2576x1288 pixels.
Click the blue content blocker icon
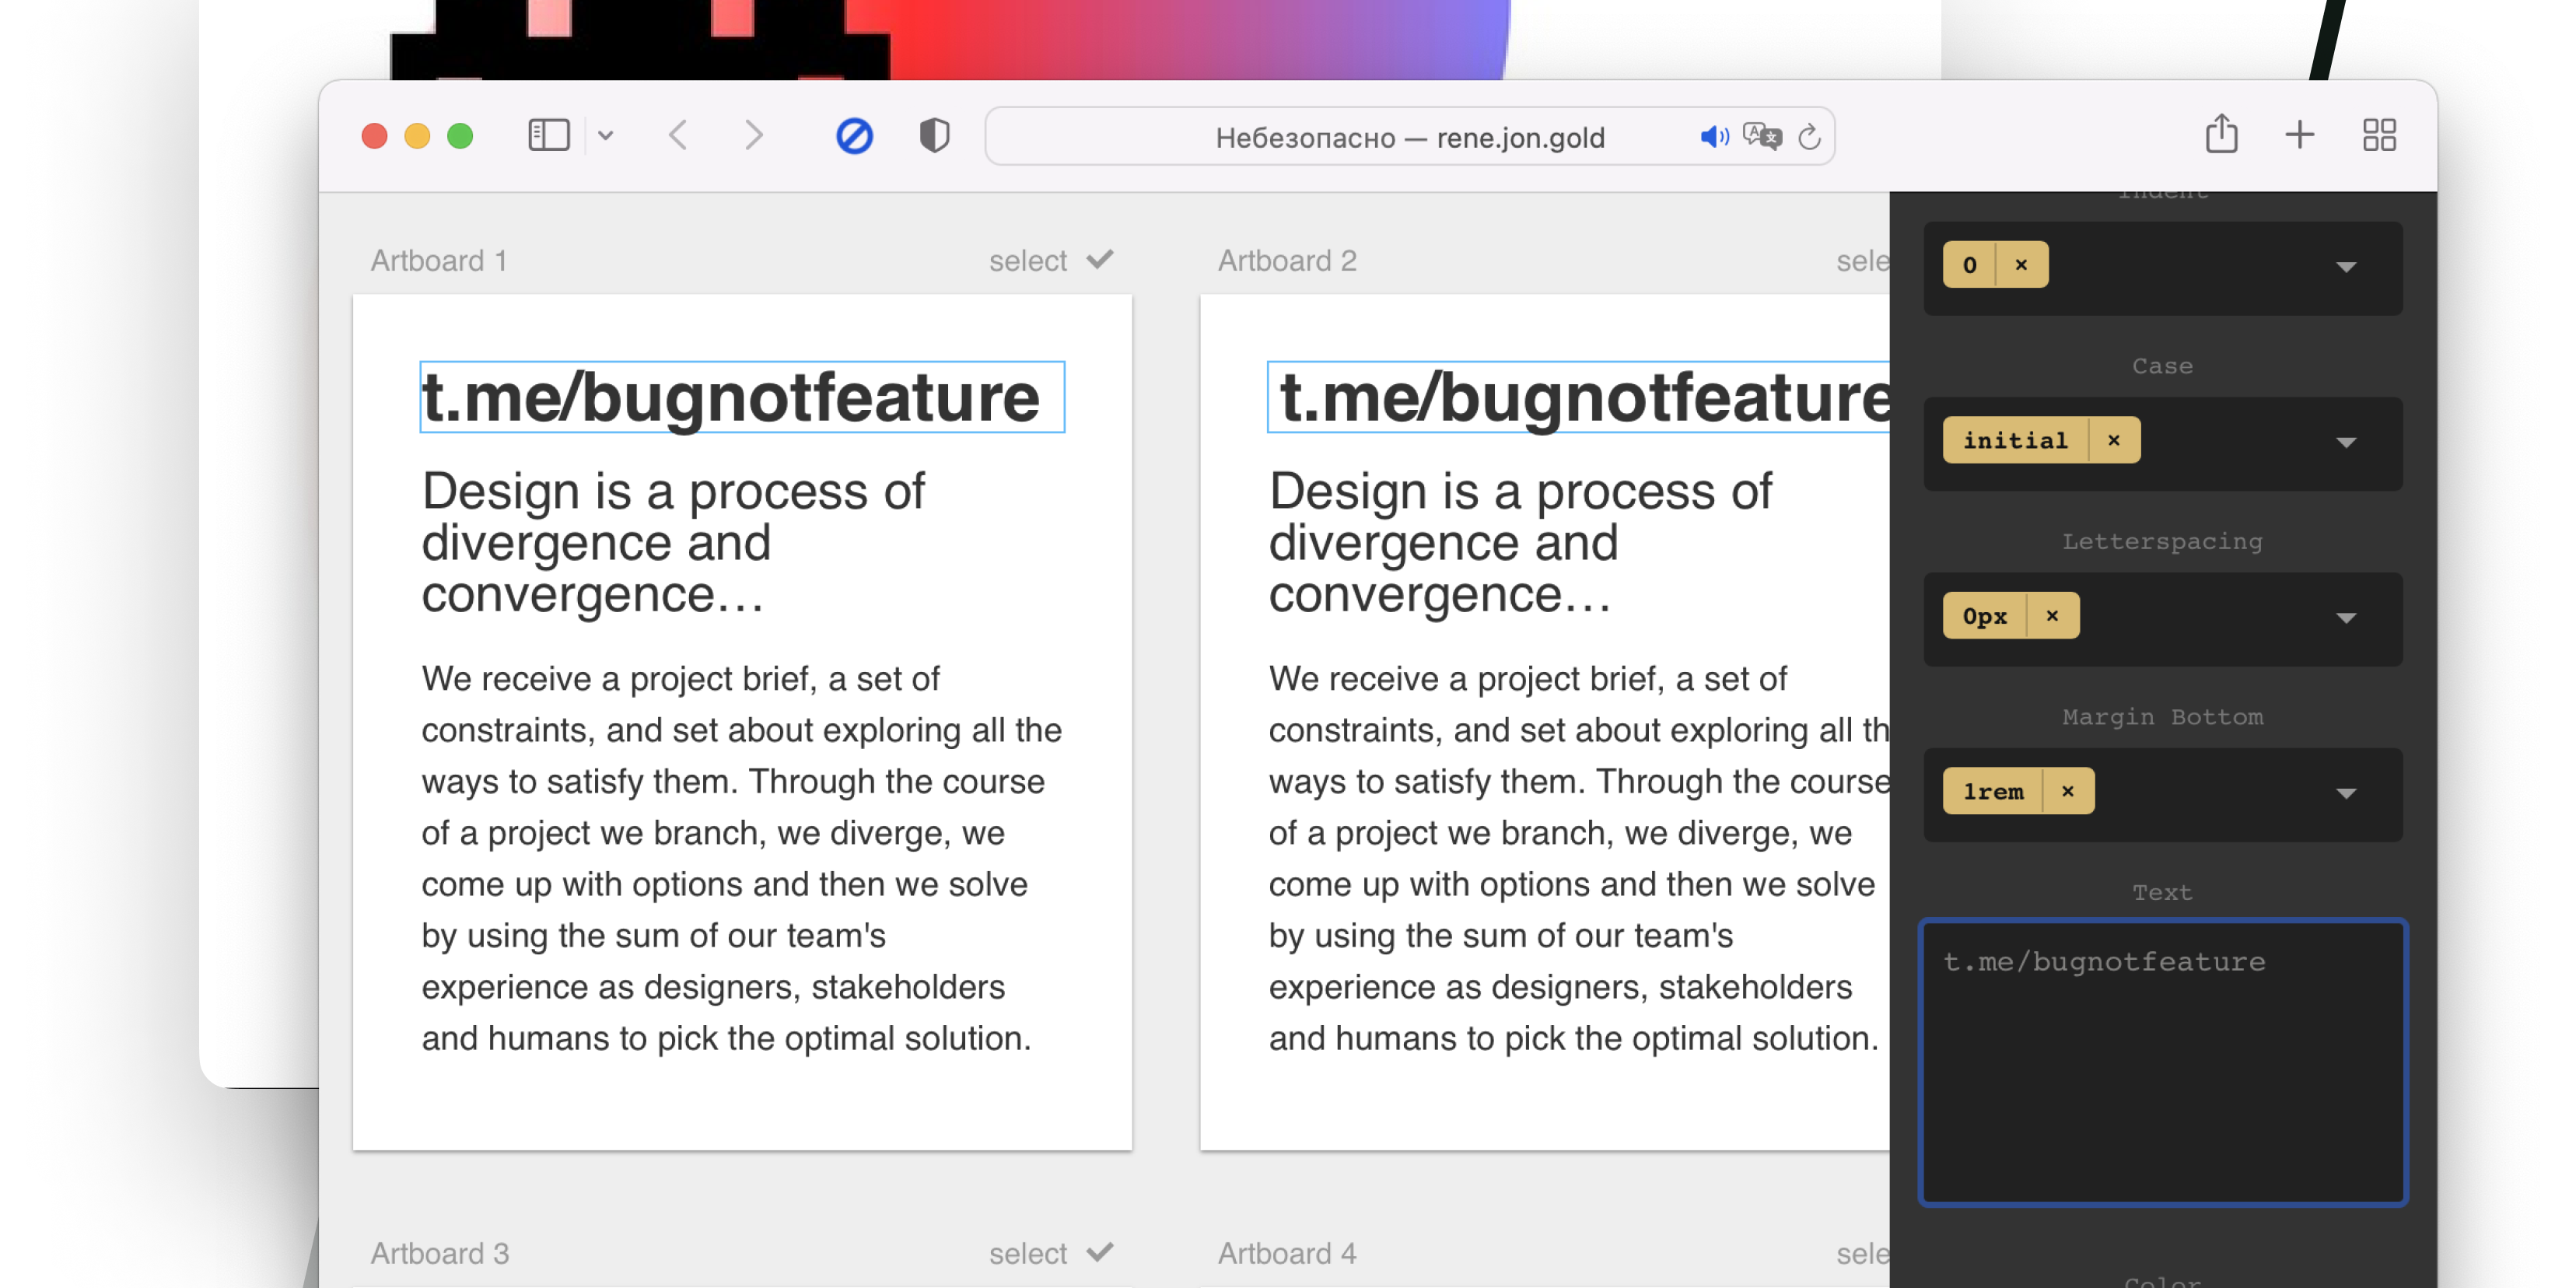(x=854, y=135)
